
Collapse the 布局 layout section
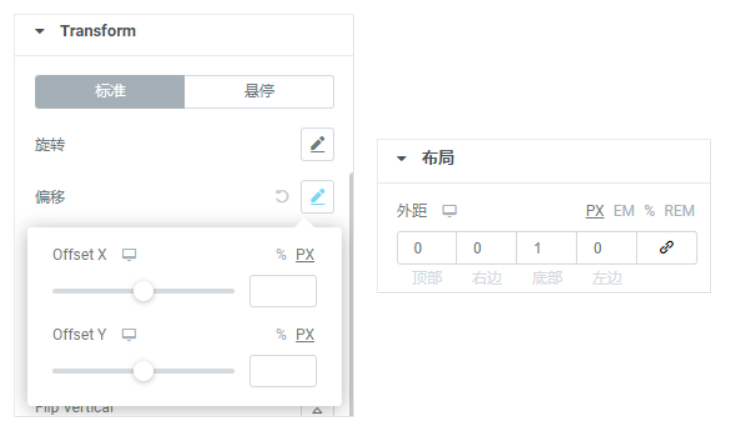click(x=402, y=159)
